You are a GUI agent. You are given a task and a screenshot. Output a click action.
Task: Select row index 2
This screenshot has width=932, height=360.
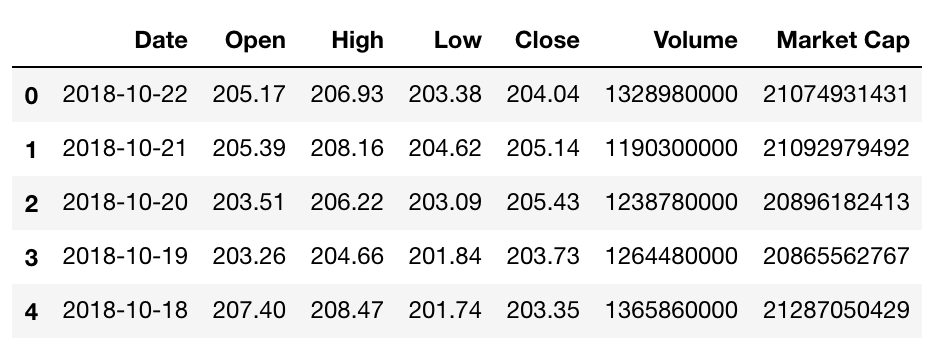31,204
